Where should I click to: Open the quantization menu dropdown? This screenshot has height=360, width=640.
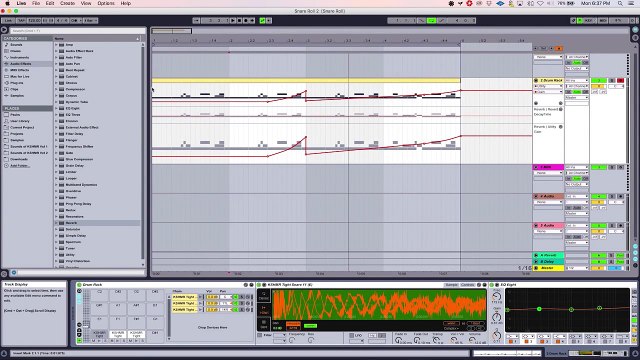[x=91, y=20]
